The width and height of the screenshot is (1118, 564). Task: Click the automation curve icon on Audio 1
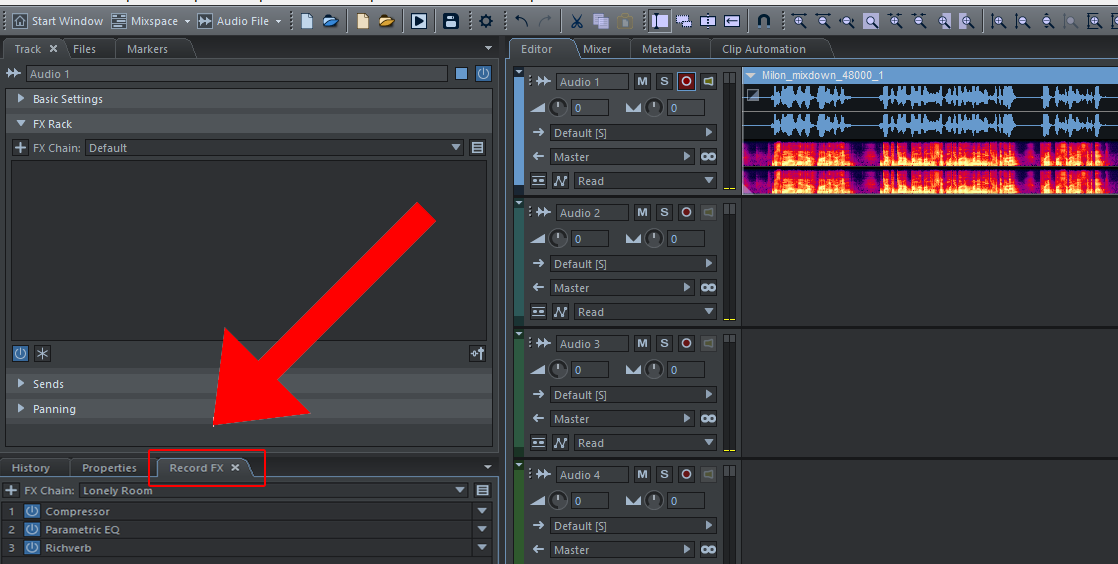561,181
